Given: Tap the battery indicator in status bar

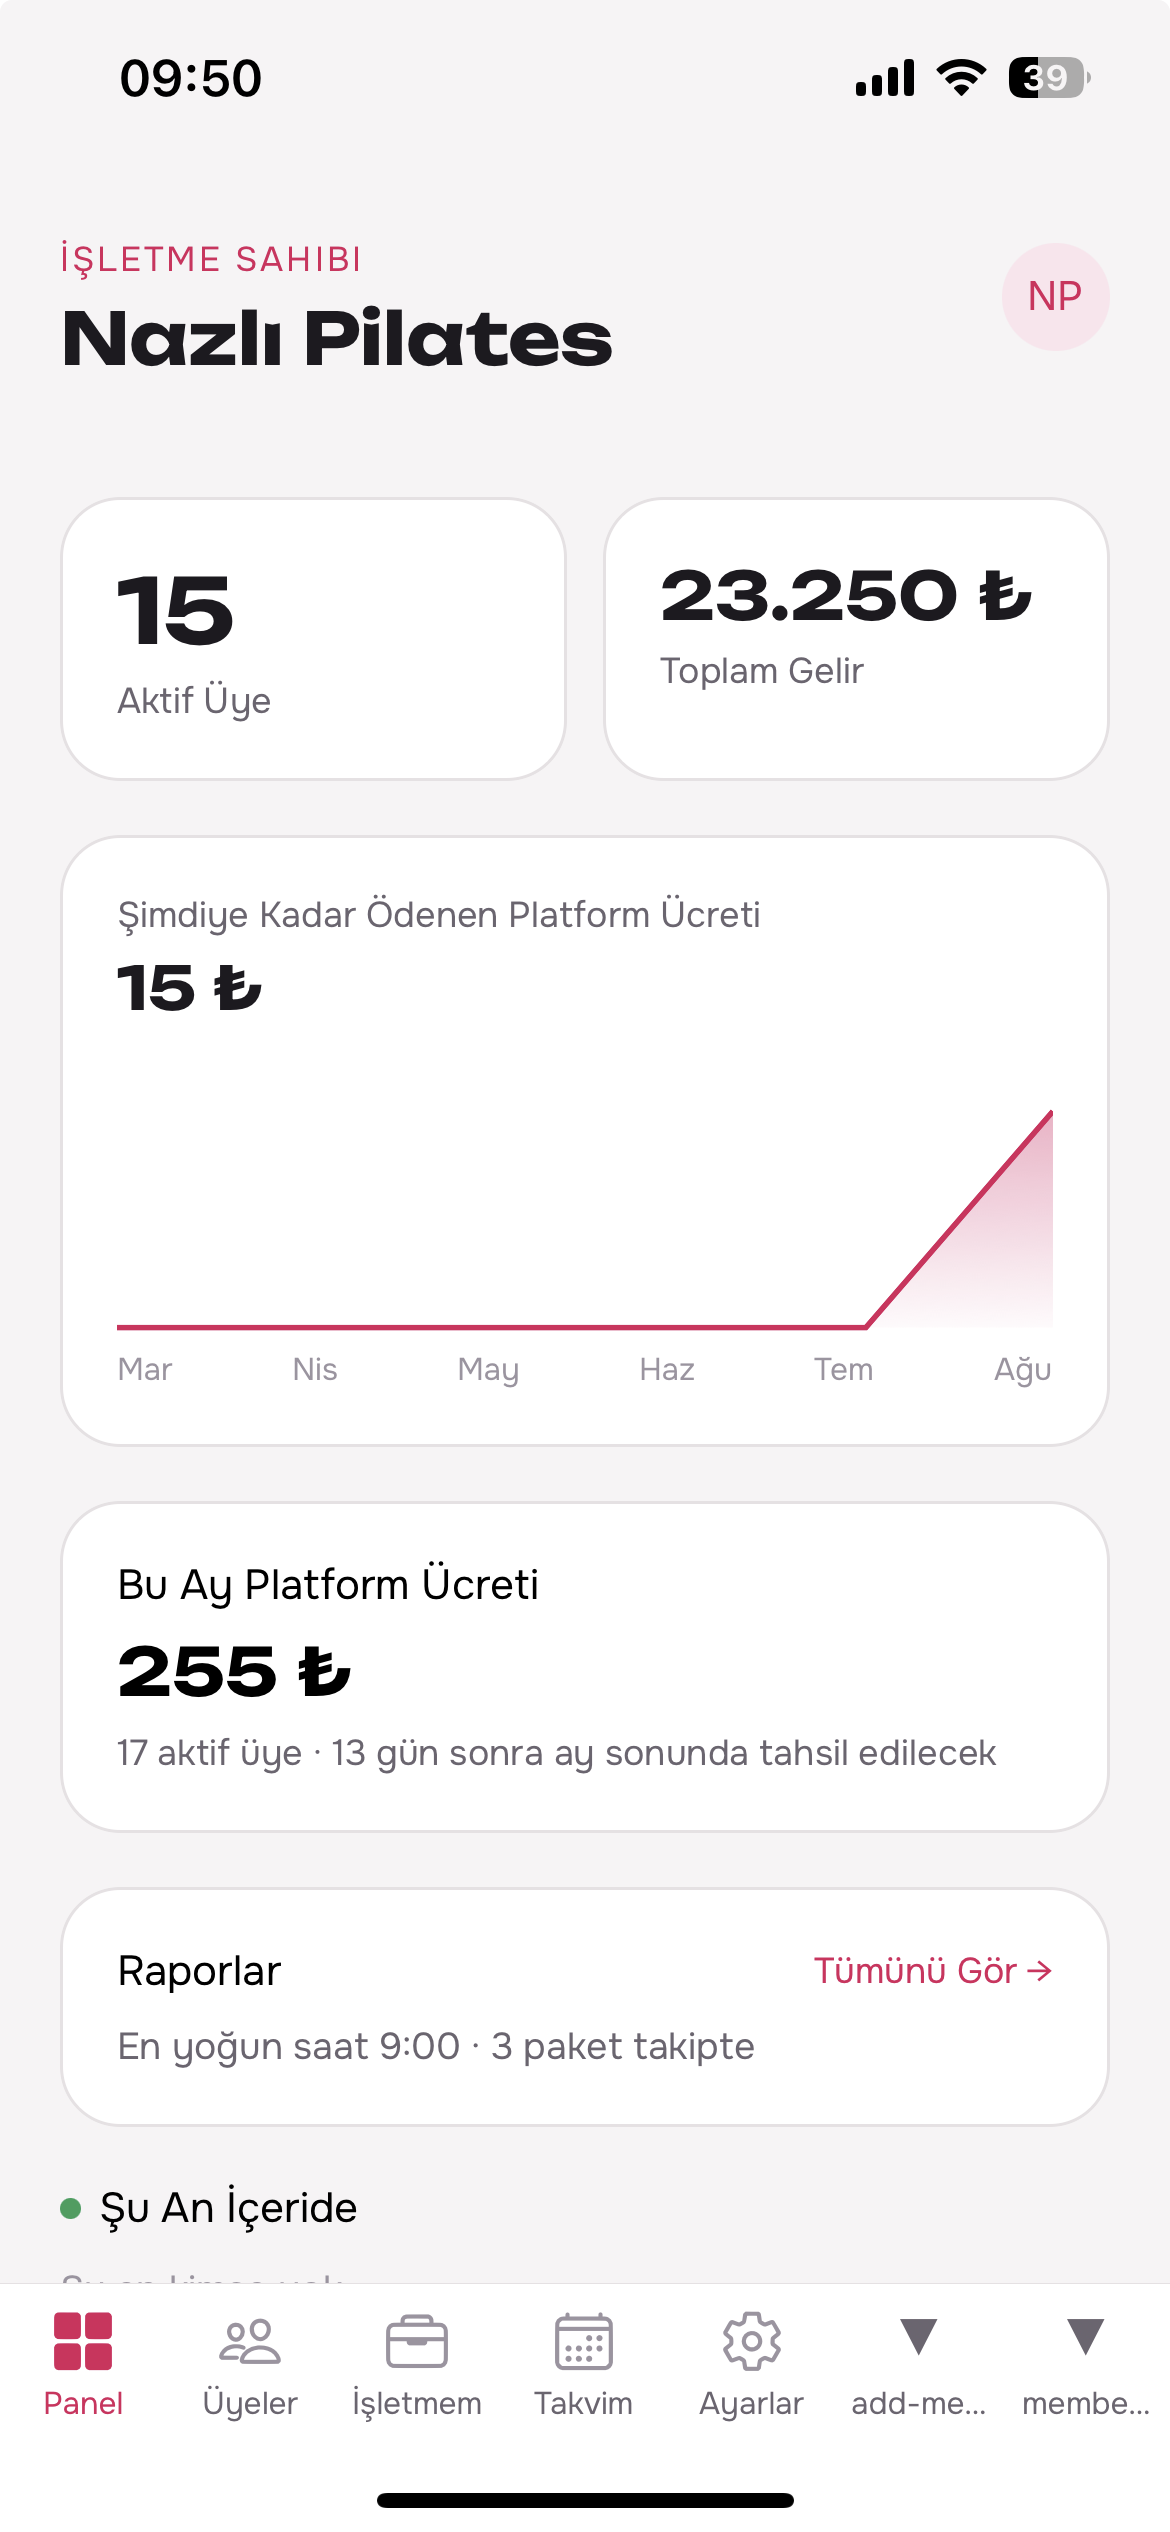Looking at the screenshot, I should [x=1048, y=78].
